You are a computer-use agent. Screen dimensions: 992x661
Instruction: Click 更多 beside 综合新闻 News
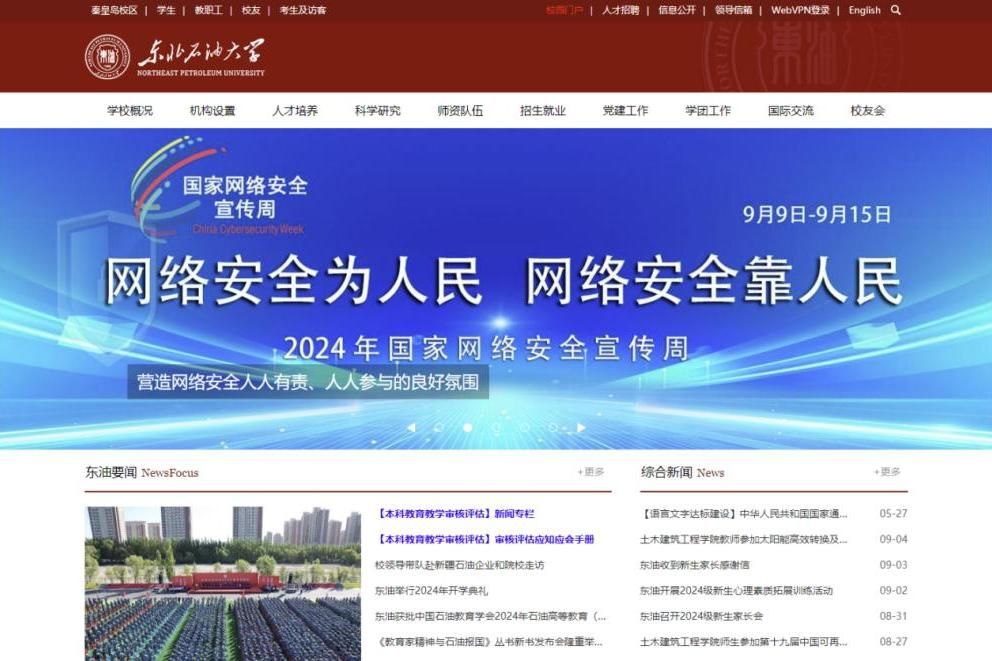click(887, 472)
